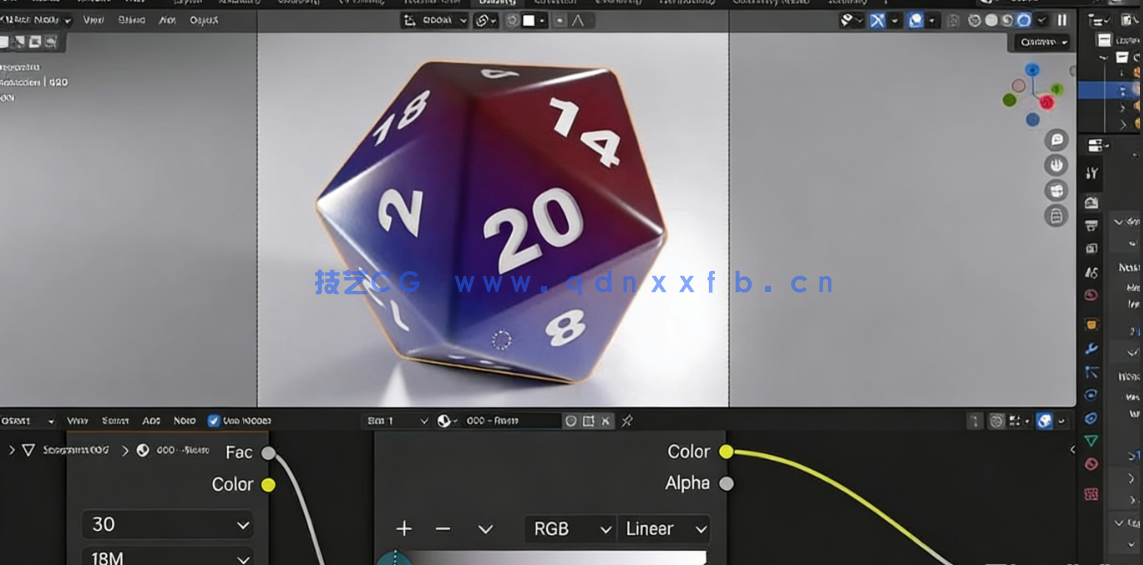Open the Output properties tab icon
Screen dimensions: 1143x565
point(1091,225)
